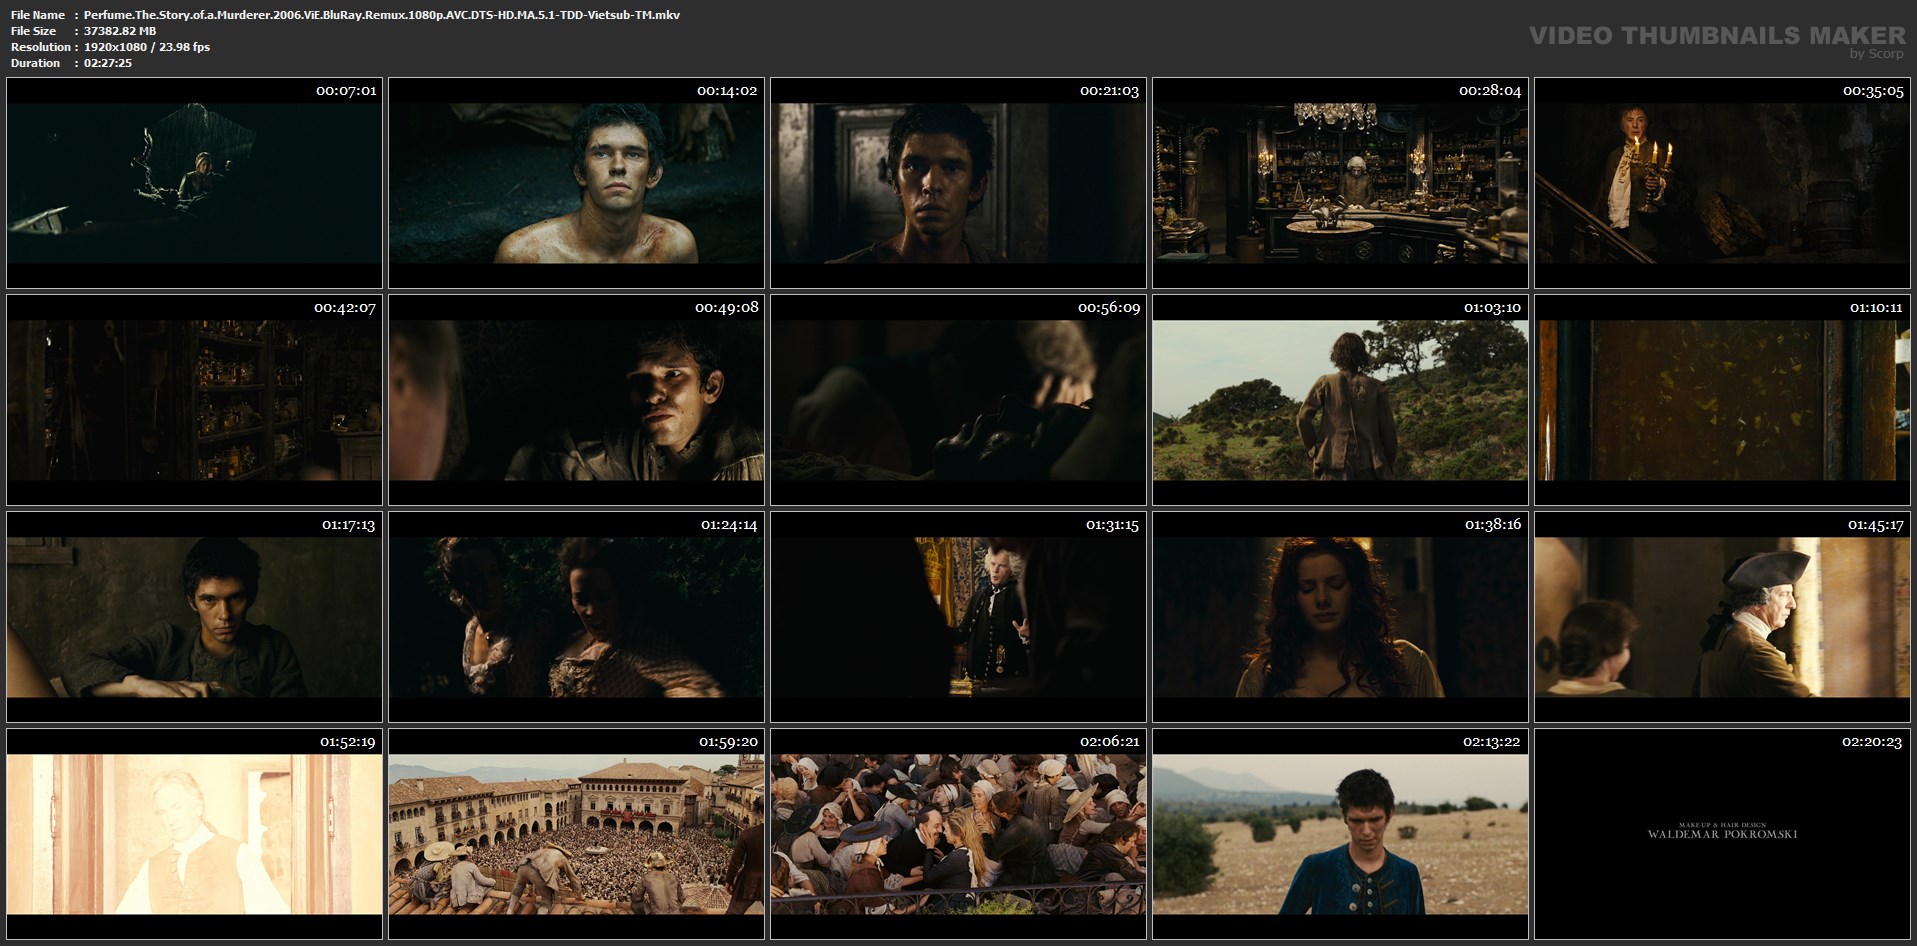The image size is (1917, 946).
Task: Click the WALDEMAR POKROMSKI credit text
Action: coord(1722,834)
